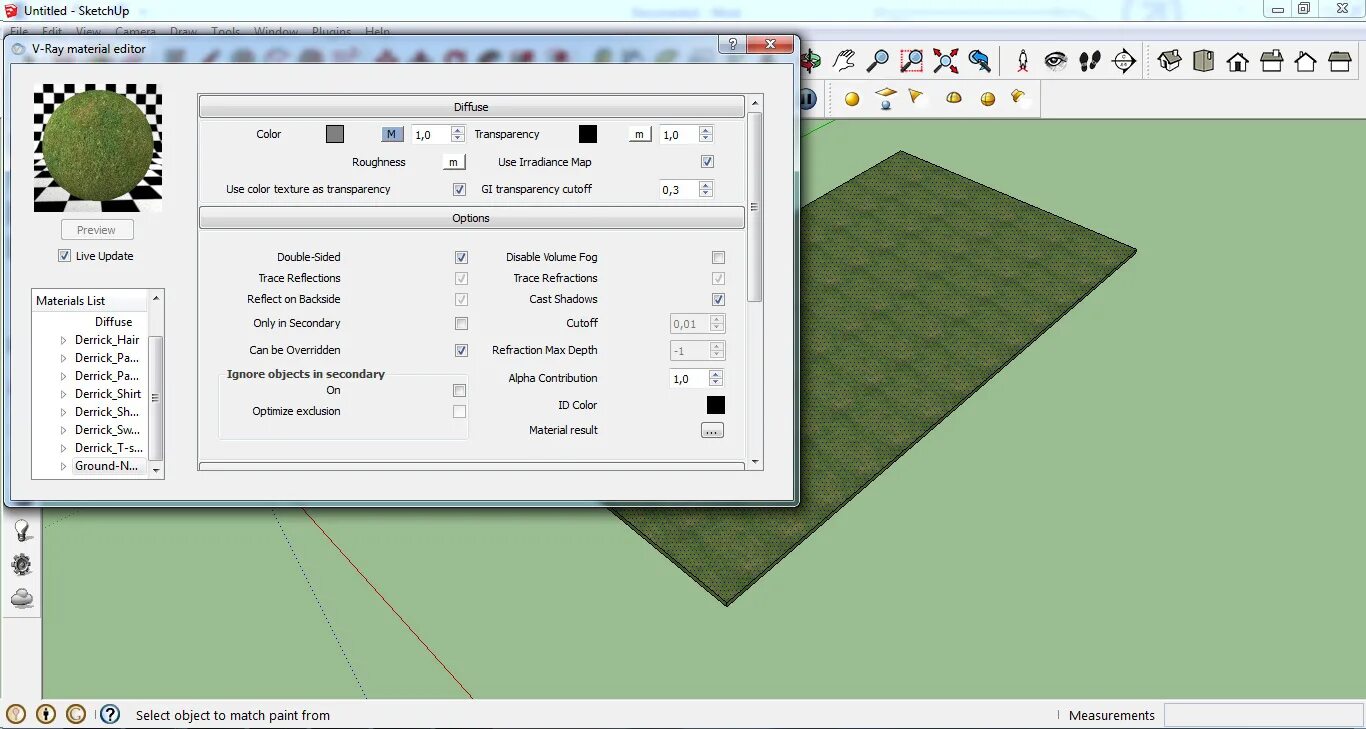The height and width of the screenshot is (729, 1366).
Task: Select the Walk tool
Action: [x=1089, y=61]
